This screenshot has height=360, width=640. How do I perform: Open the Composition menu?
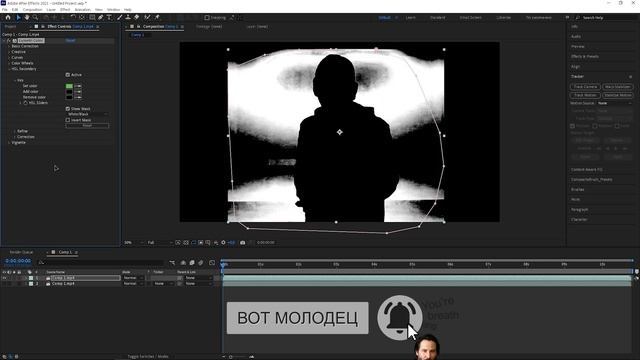click(32, 9)
